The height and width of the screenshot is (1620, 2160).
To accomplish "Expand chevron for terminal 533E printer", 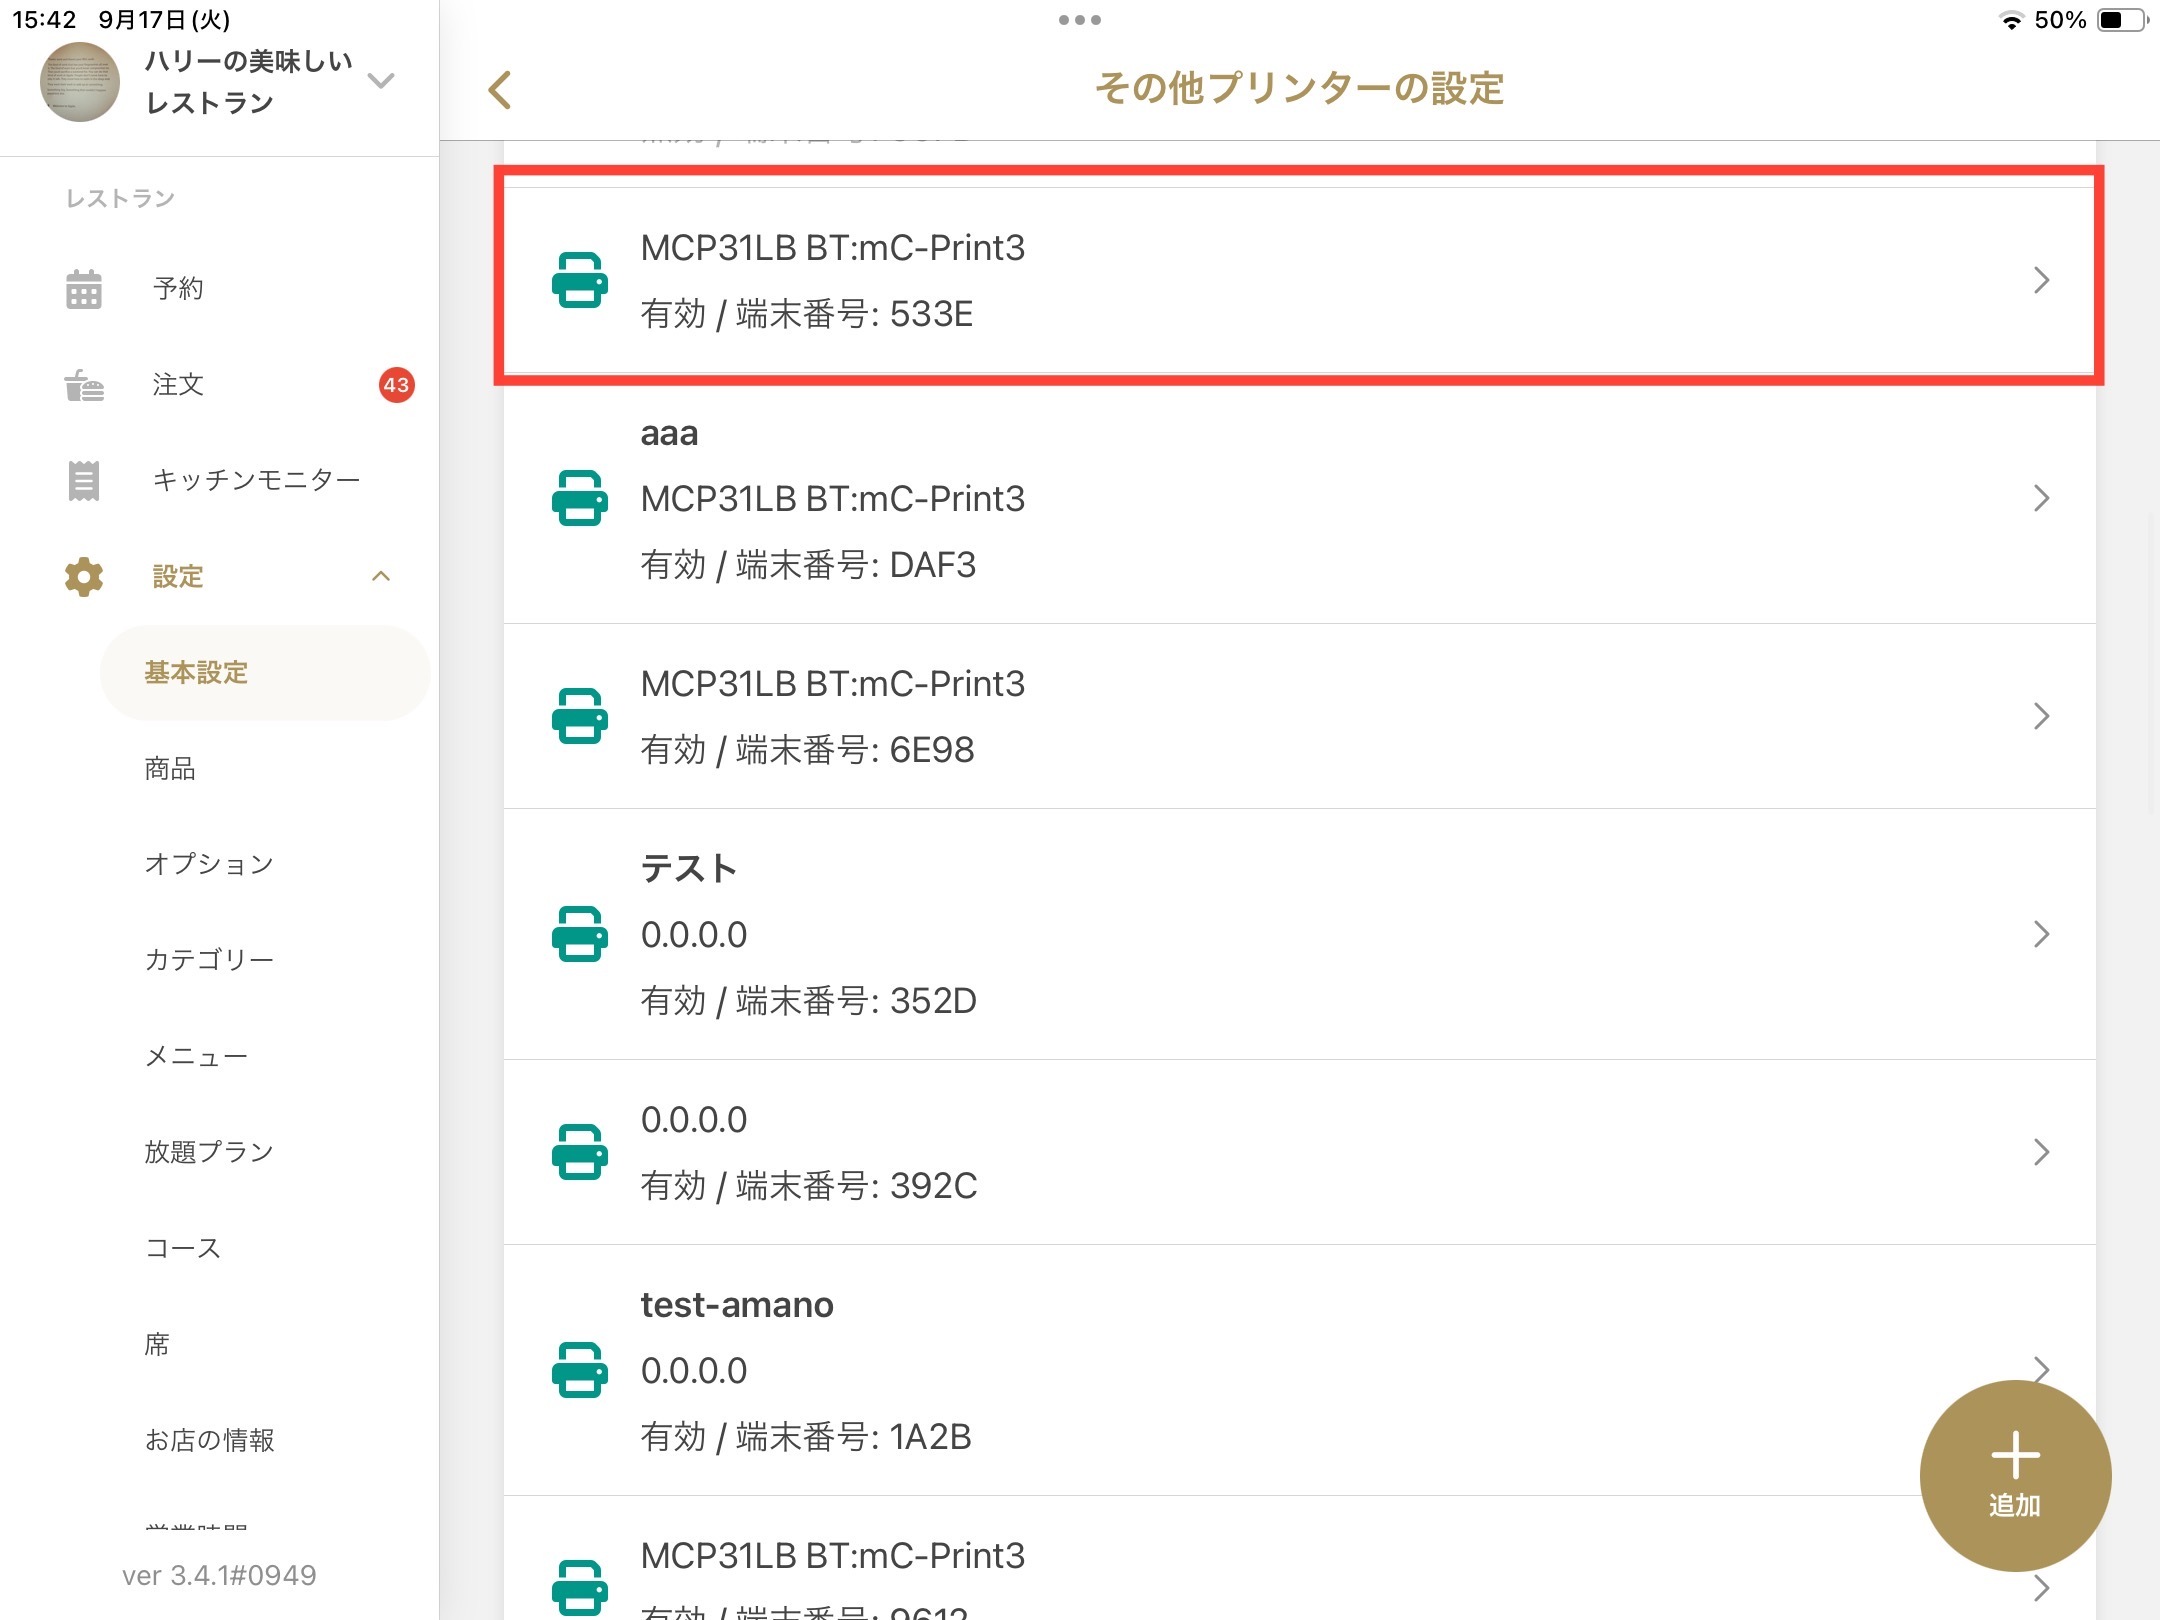I will pos(2042,280).
